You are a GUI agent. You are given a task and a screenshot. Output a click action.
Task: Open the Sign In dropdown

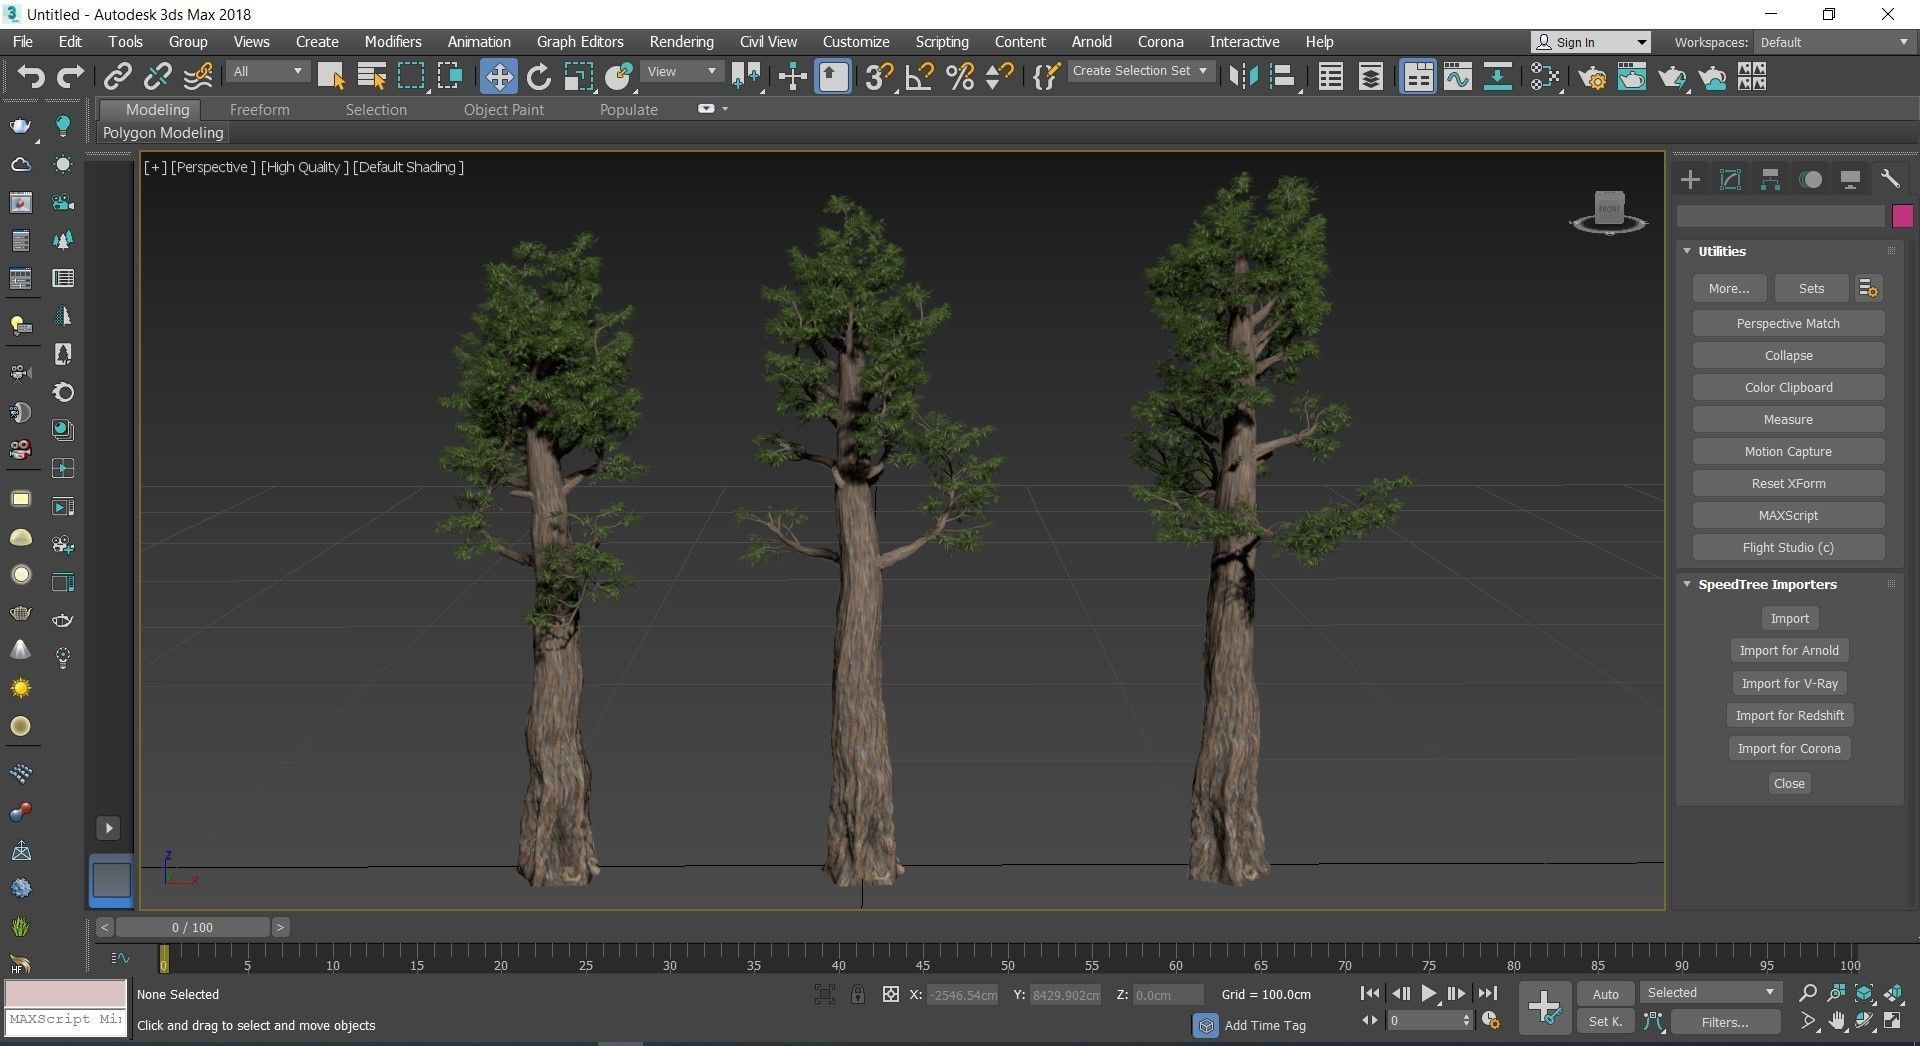click(1590, 42)
